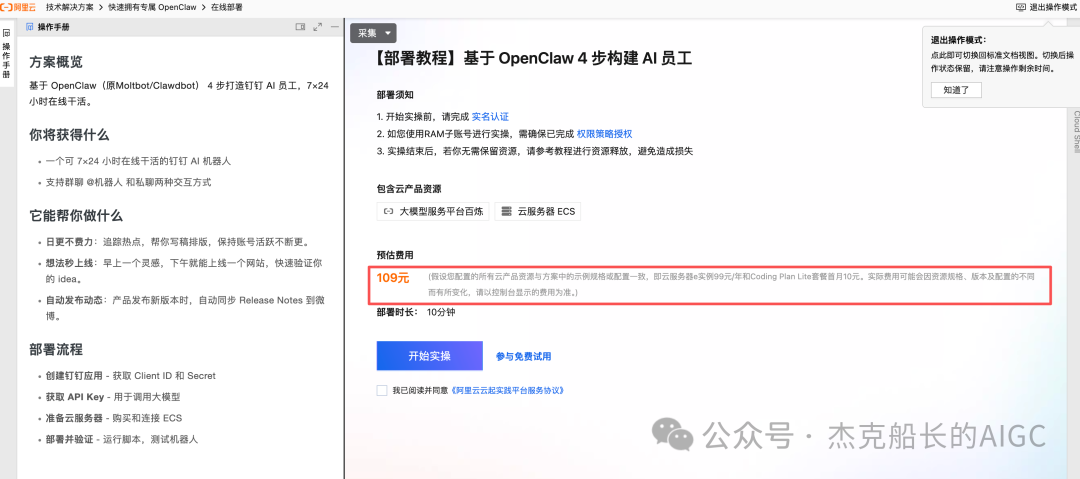Click the 自动发布动态 bullet text
The image size is (1080, 479).
[x=186, y=309]
